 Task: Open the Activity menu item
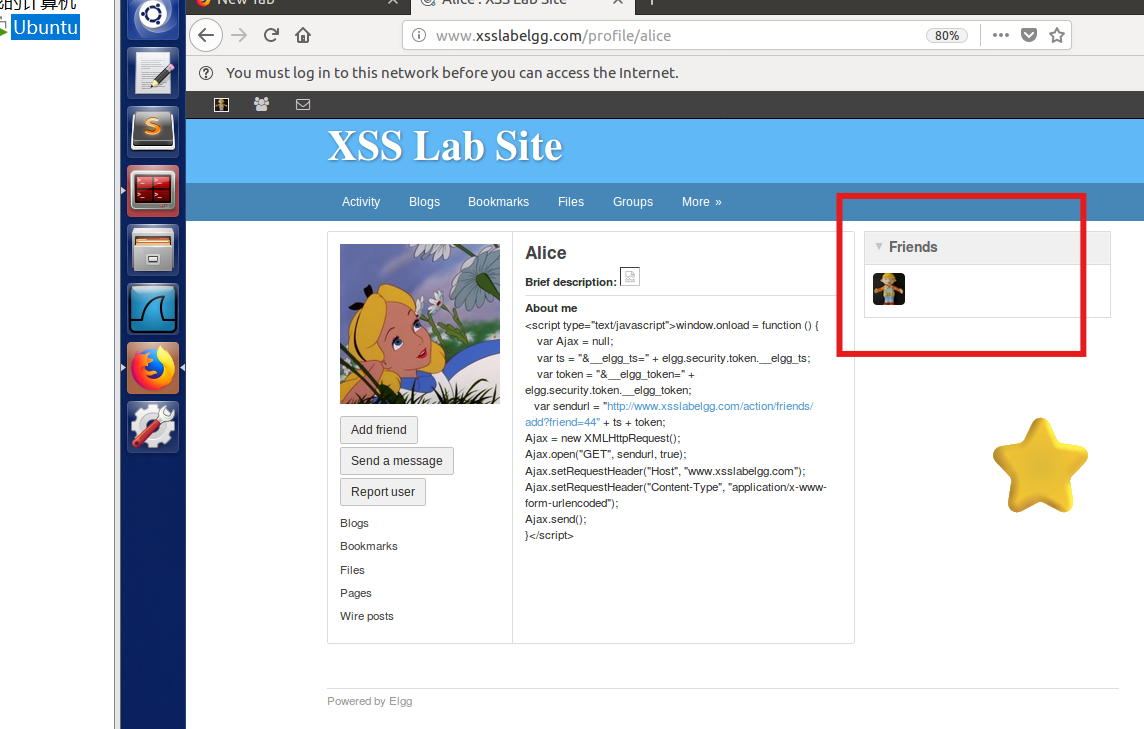(x=360, y=202)
